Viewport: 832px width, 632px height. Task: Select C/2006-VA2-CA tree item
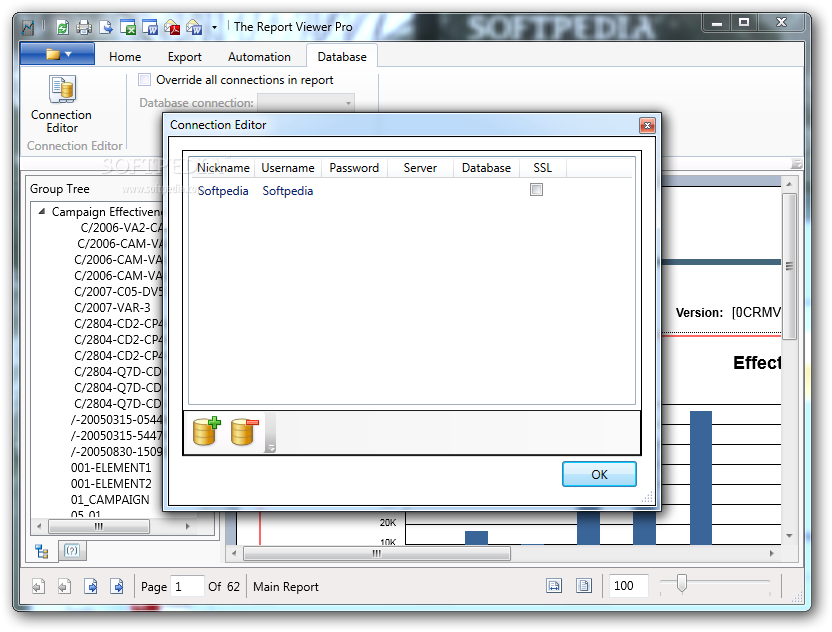point(122,228)
